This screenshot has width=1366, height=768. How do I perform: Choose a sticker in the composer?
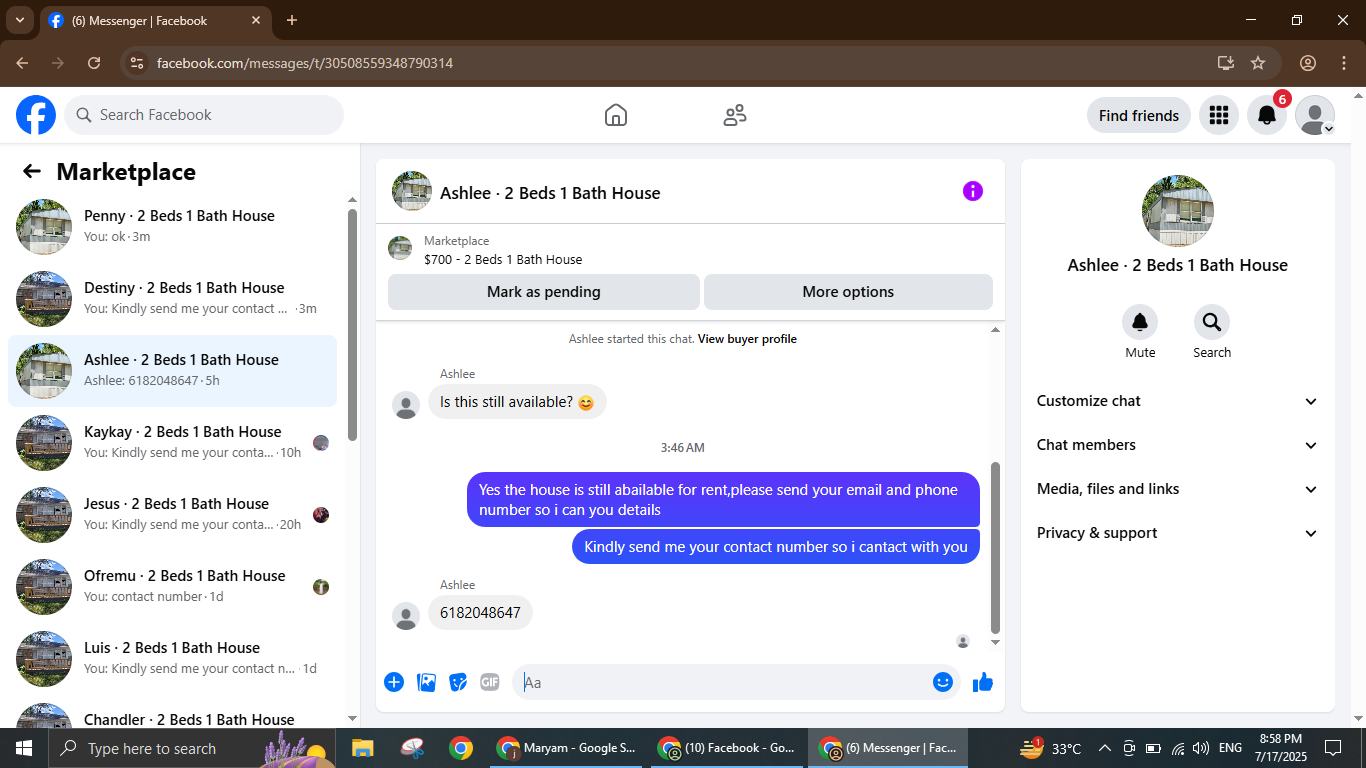458,682
